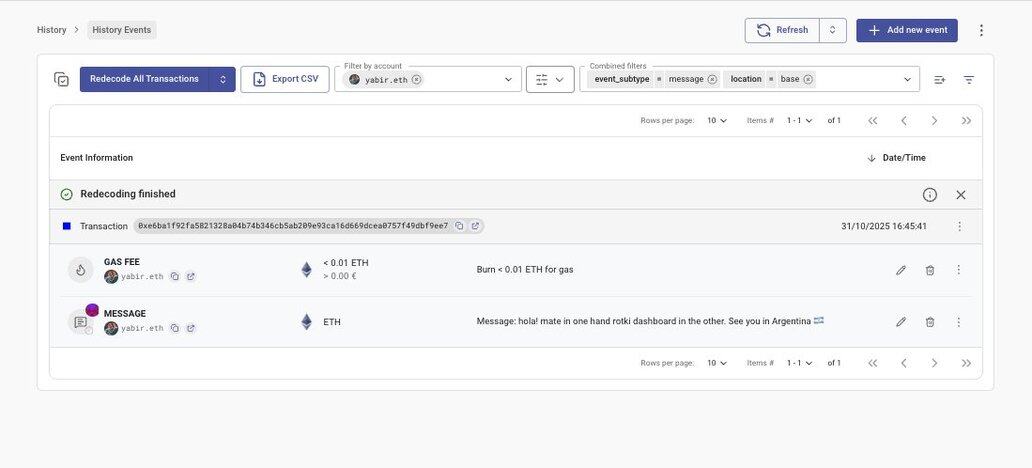The height and width of the screenshot is (468, 1032).
Task: Open the MESSAGE event three-dot menu
Action: click(958, 322)
